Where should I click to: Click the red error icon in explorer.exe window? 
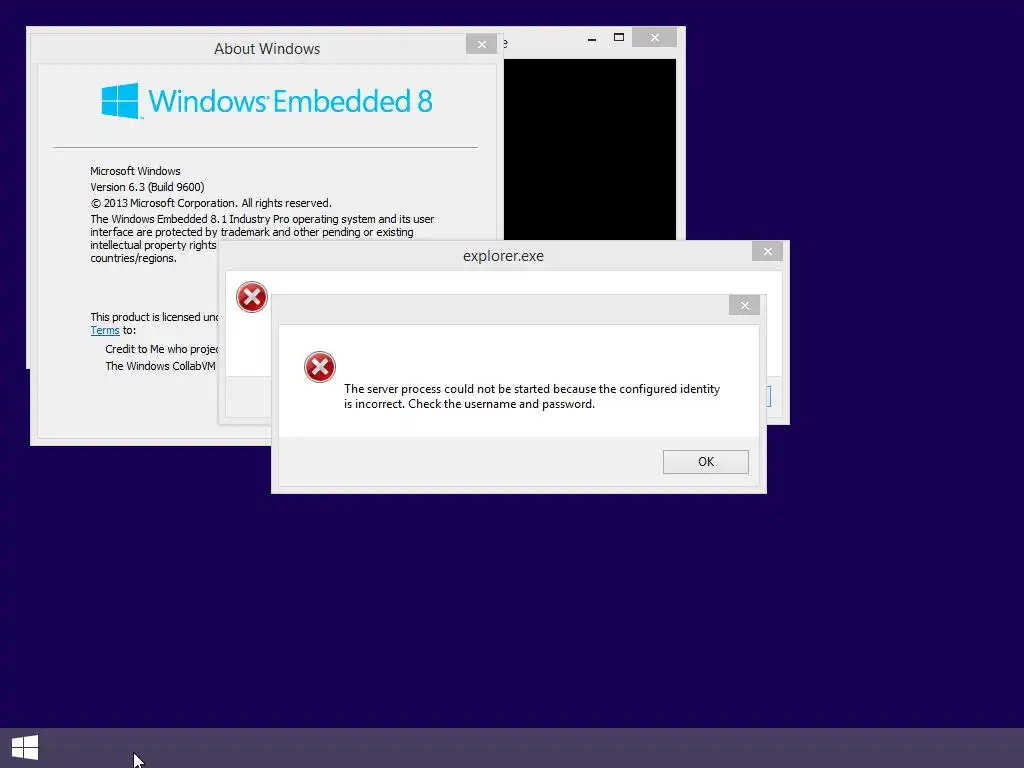[x=251, y=297]
